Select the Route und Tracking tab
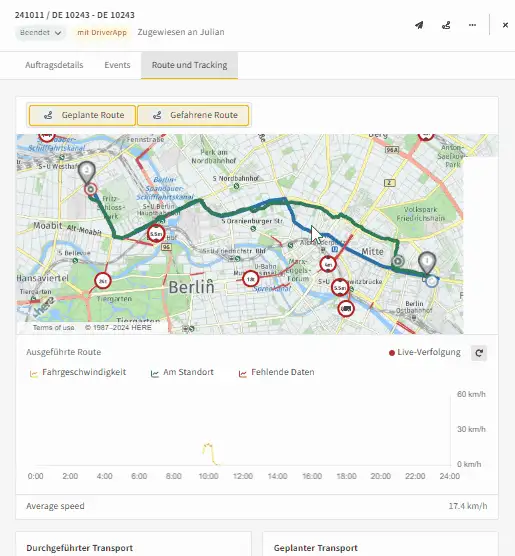This screenshot has width=515, height=556. tap(189, 65)
